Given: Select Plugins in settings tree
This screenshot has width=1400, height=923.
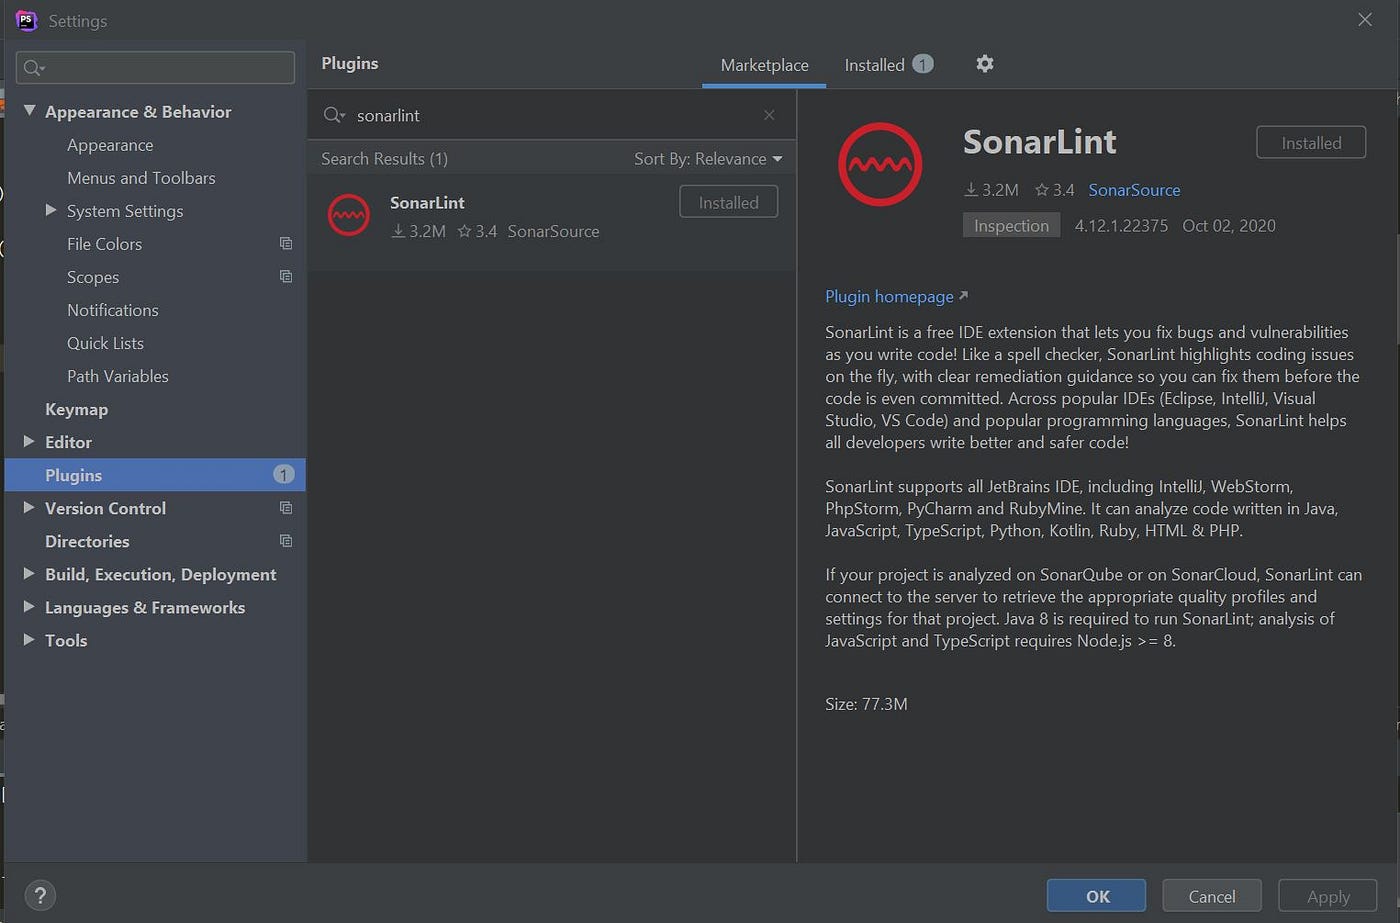Looking at the screenshot, I should tap(155, 474).
